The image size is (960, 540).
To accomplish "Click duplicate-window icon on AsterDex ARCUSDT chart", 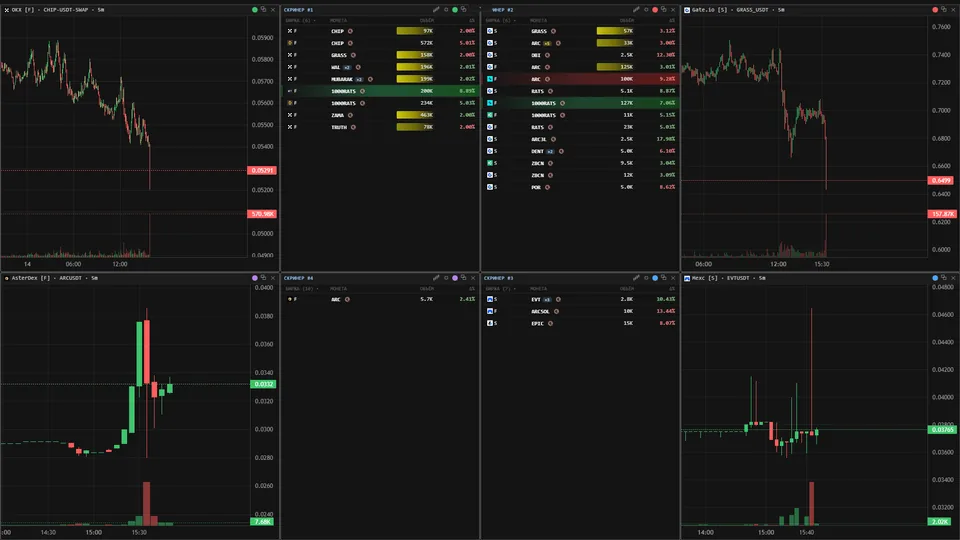I will tap(264, 278).
